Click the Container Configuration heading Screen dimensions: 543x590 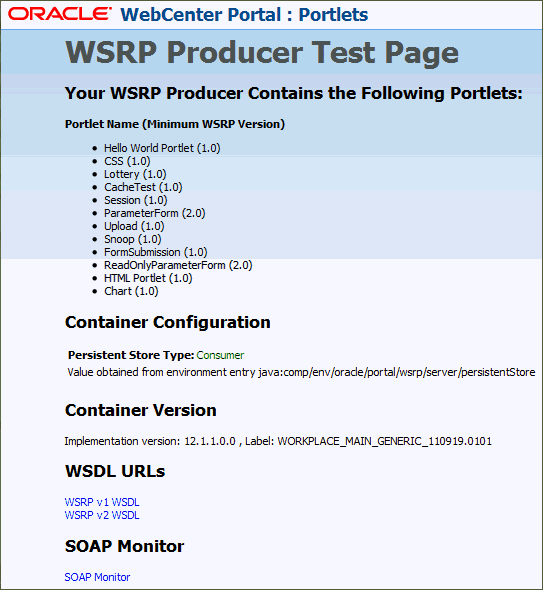point(167,322)
